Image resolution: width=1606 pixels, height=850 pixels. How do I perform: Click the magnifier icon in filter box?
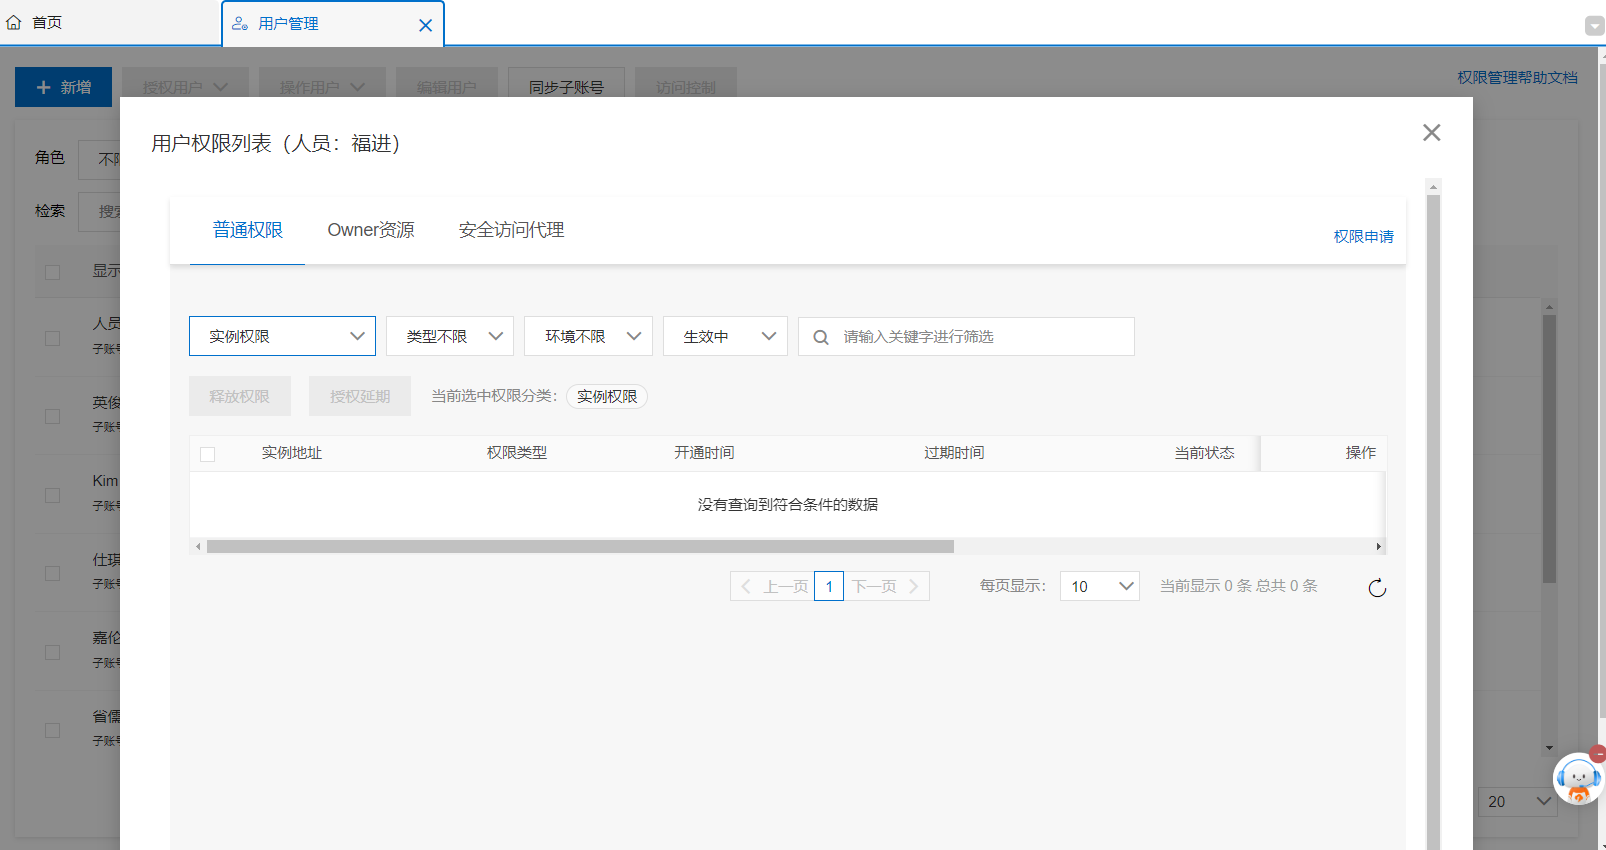(x=821, y=337)
